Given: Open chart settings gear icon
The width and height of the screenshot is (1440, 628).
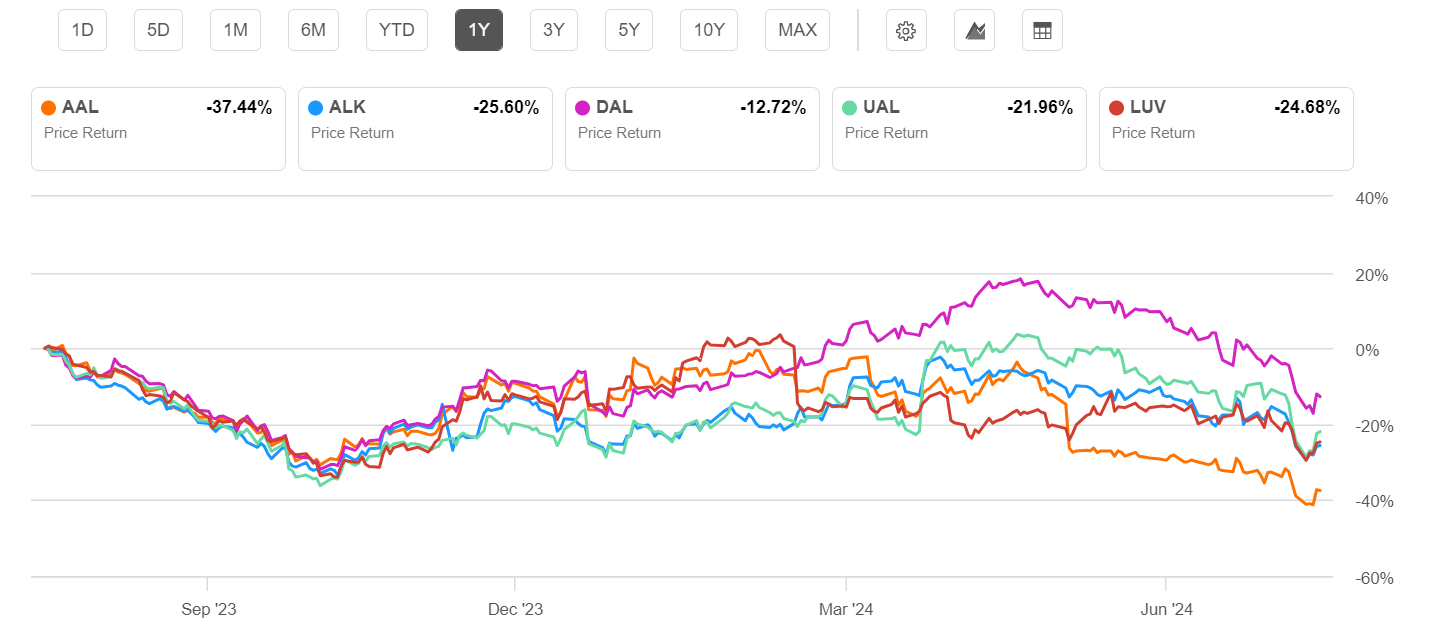Looking at the screenshot, I should [906, 30].
